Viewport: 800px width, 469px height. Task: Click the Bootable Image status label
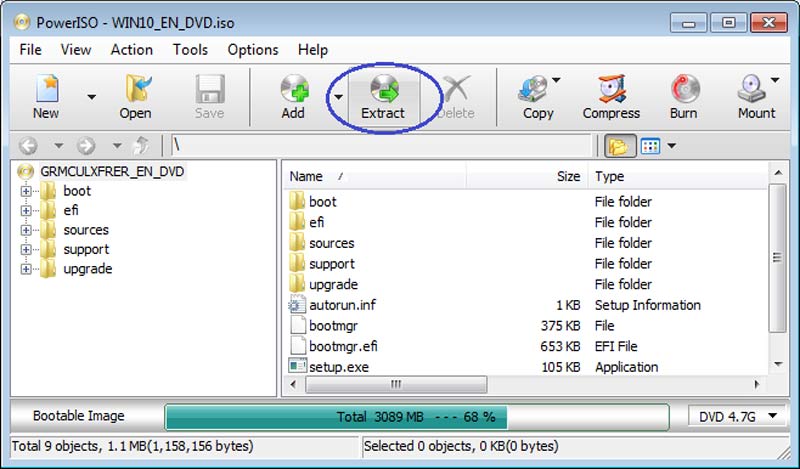(79, 416)
